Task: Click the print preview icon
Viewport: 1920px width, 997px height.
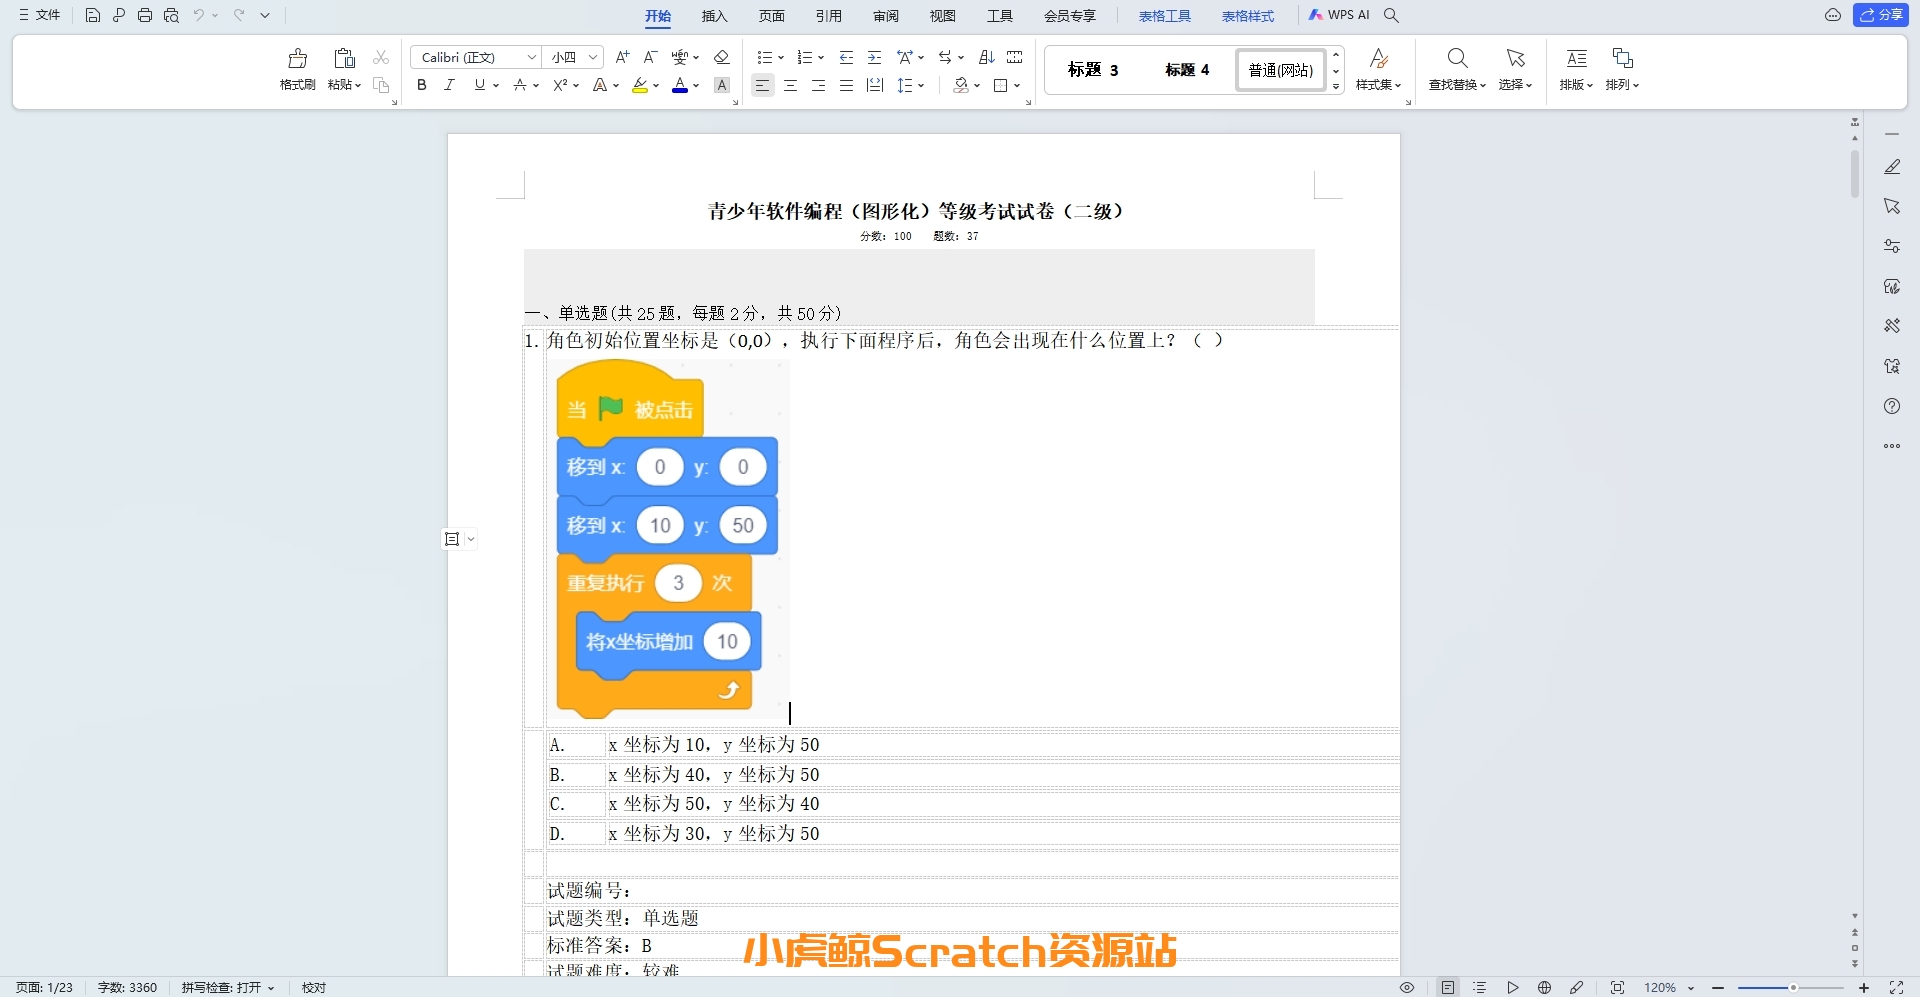Action: click(171, 15)
